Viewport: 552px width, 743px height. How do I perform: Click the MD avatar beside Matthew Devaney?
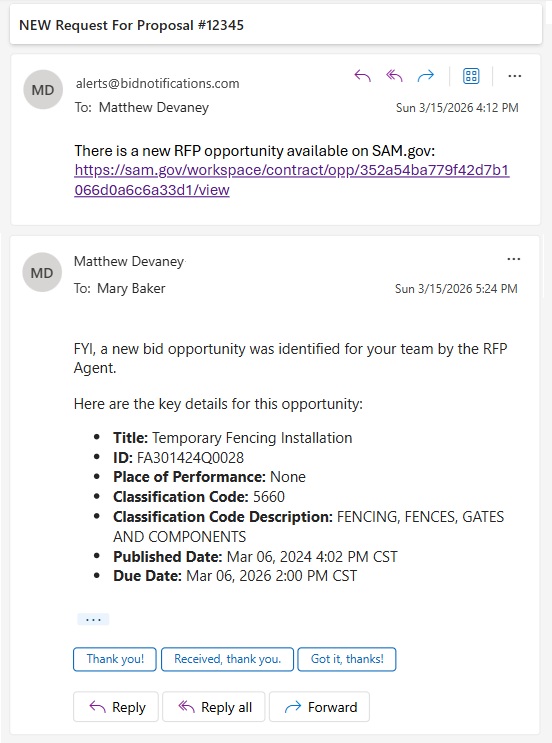[42, 272]
